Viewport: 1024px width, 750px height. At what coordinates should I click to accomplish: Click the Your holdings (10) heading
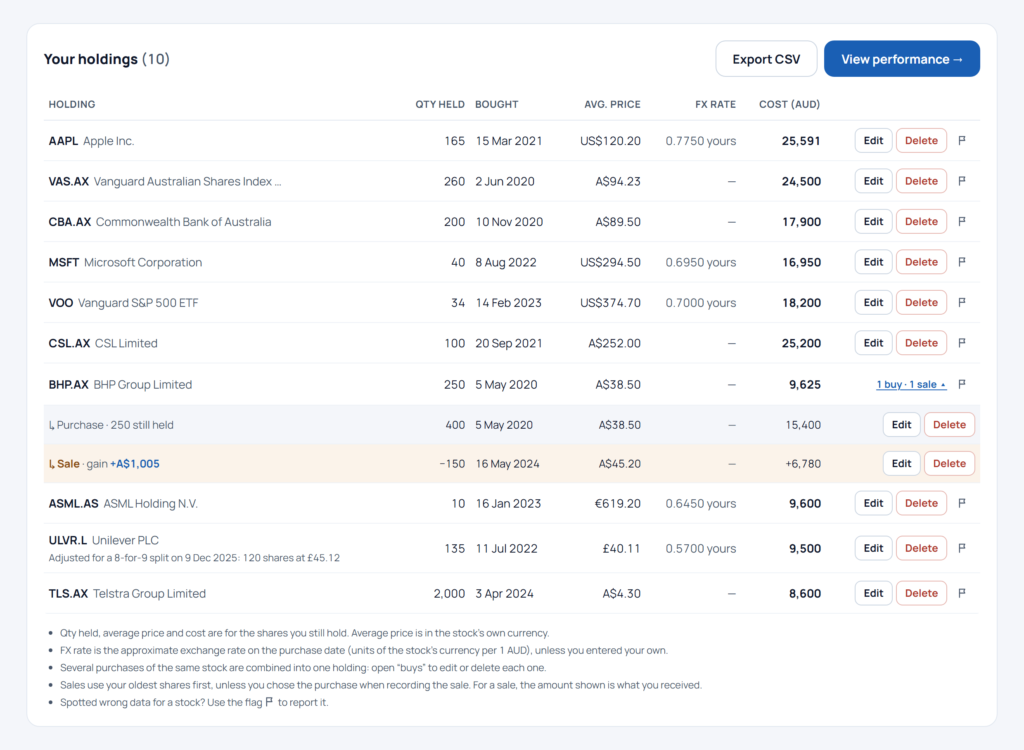pyautogui.click(x=106, y=59)
